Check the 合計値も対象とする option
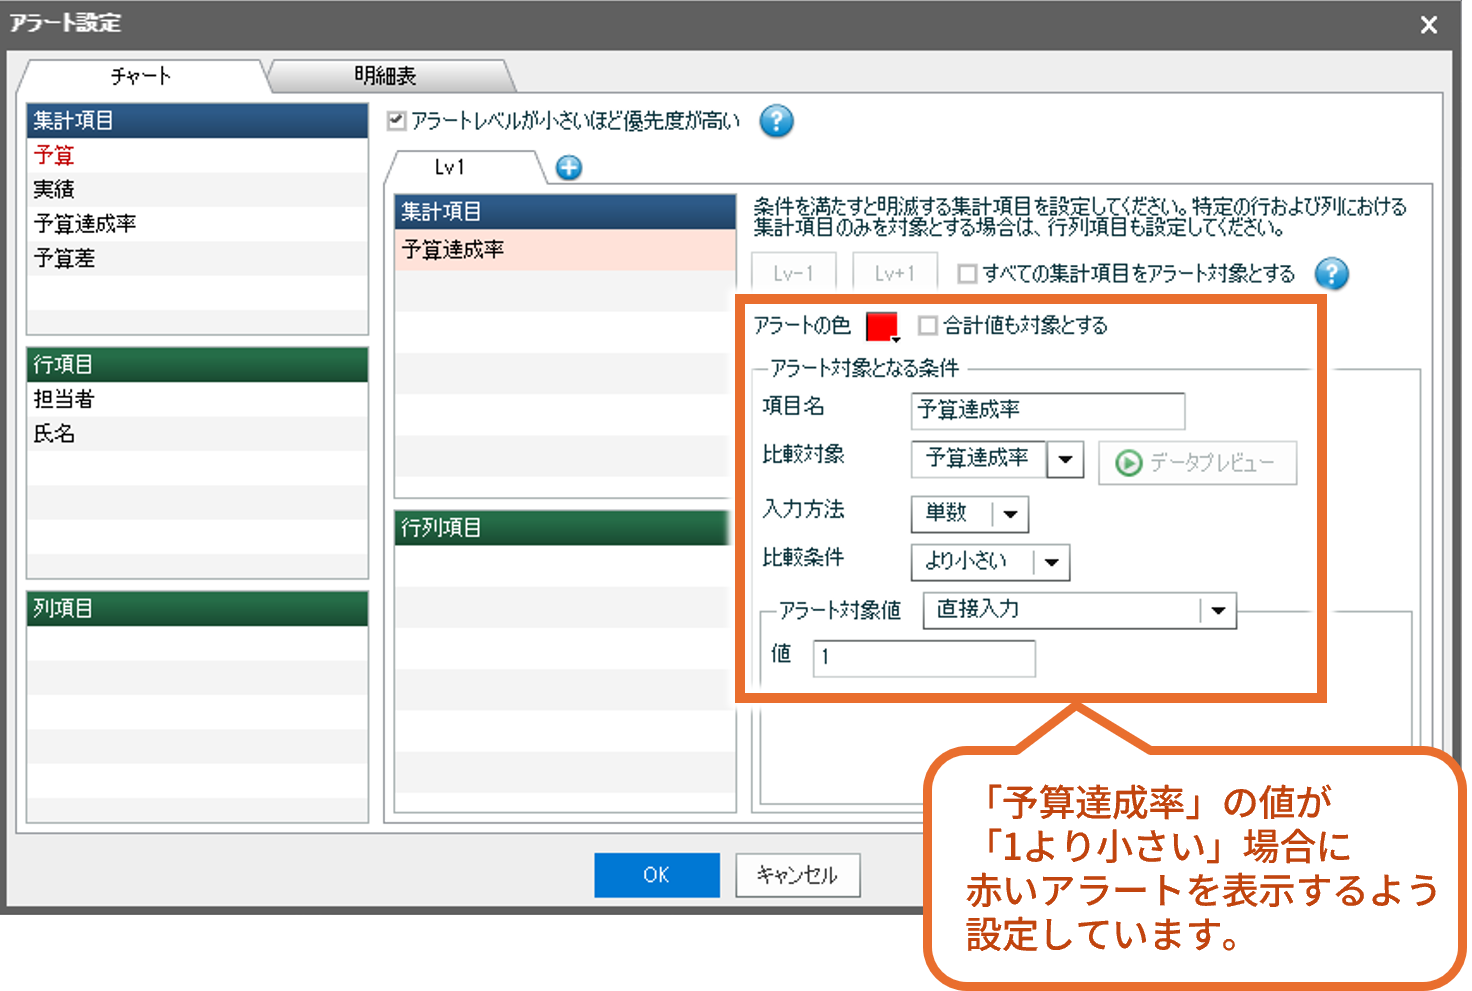This screenshot has width=1472, height=991. pos(928,325)
